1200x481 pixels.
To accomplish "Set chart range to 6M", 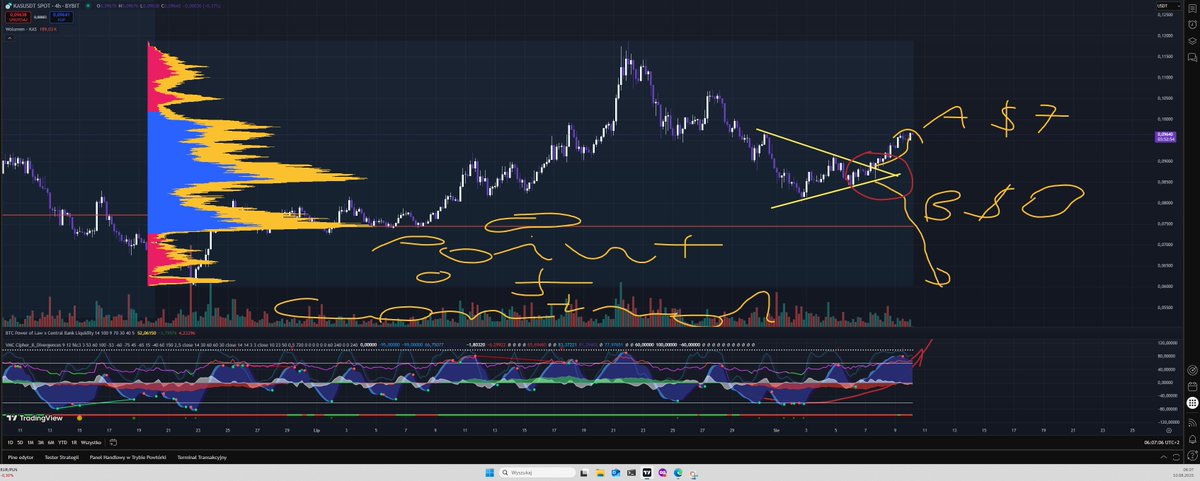I will tap(51, 442).
